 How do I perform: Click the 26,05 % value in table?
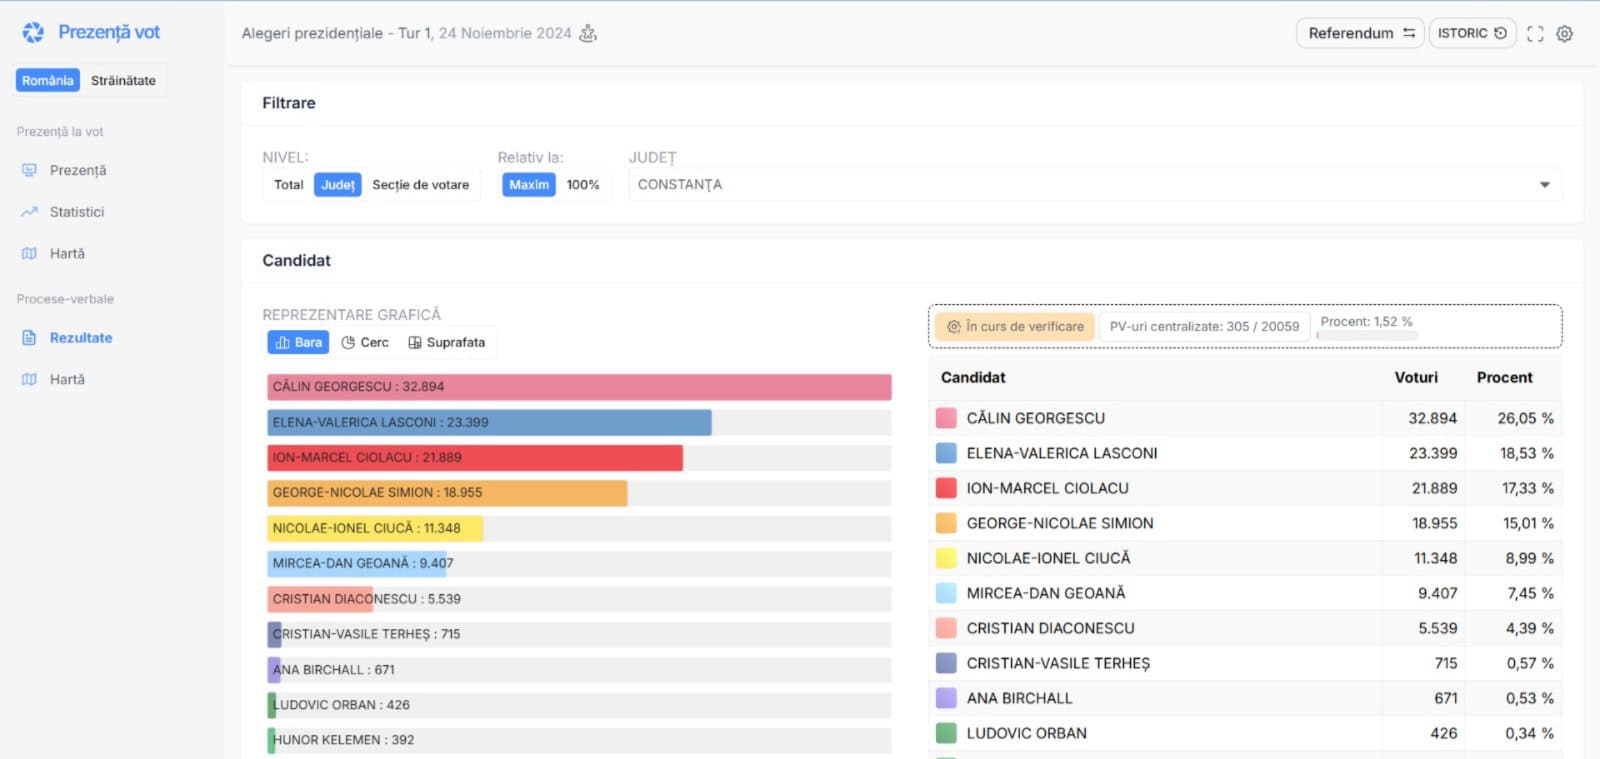pos(1525,418)
